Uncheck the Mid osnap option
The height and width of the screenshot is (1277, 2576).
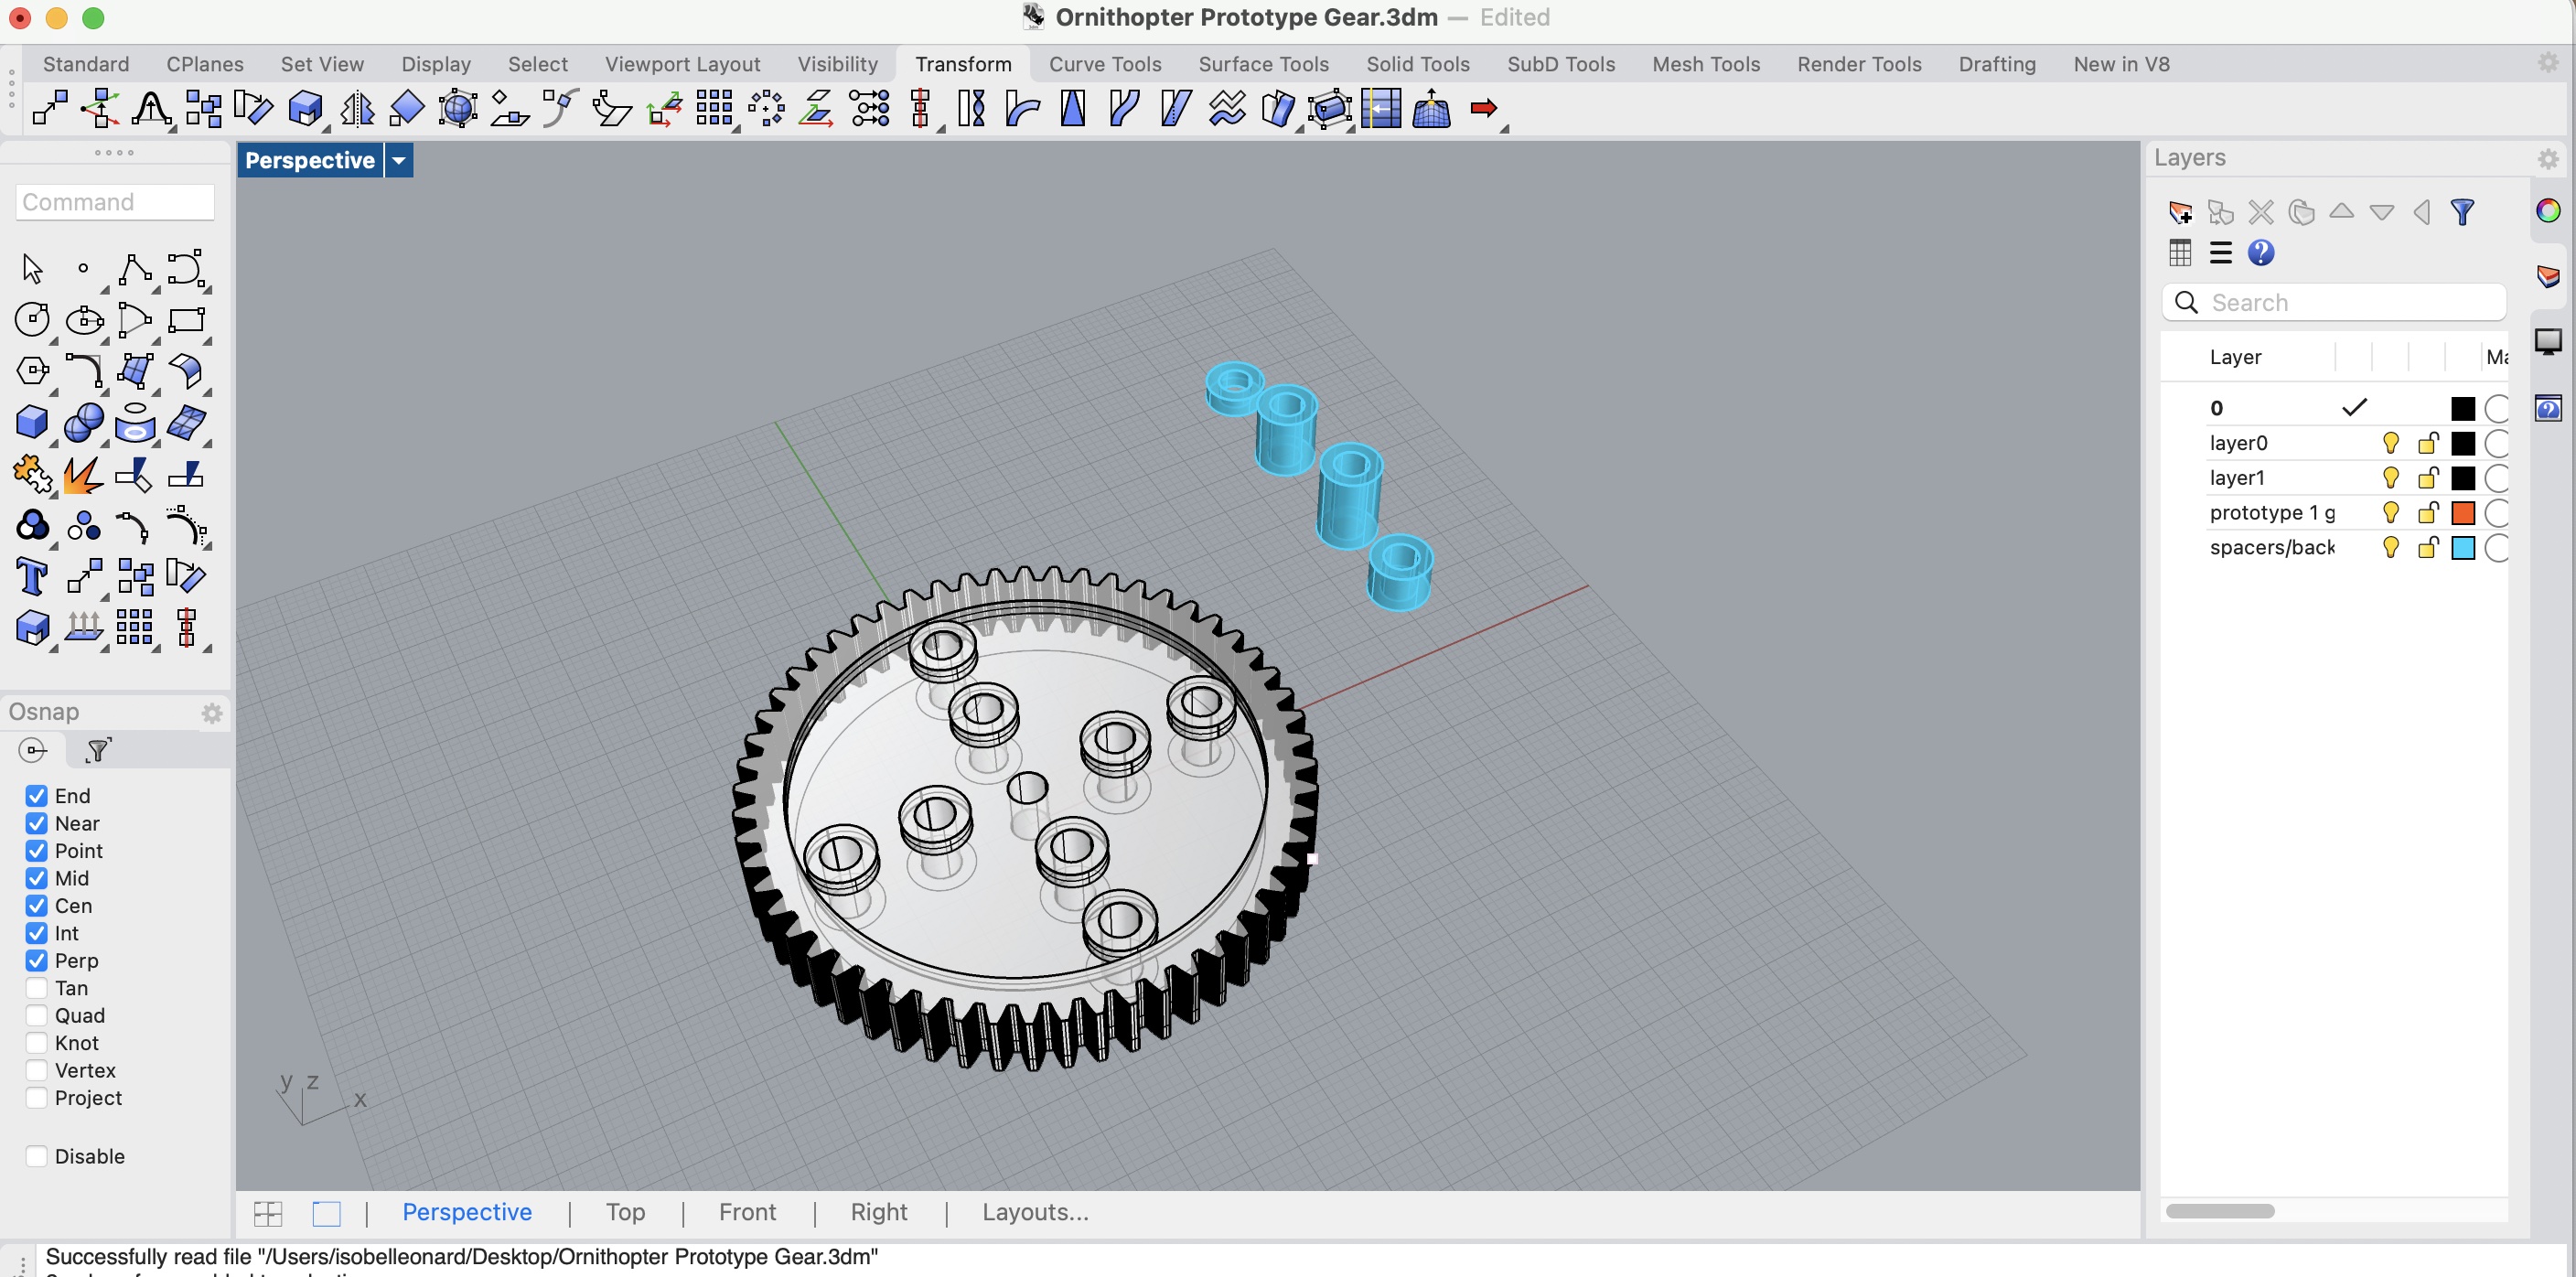tap(37, 878)
